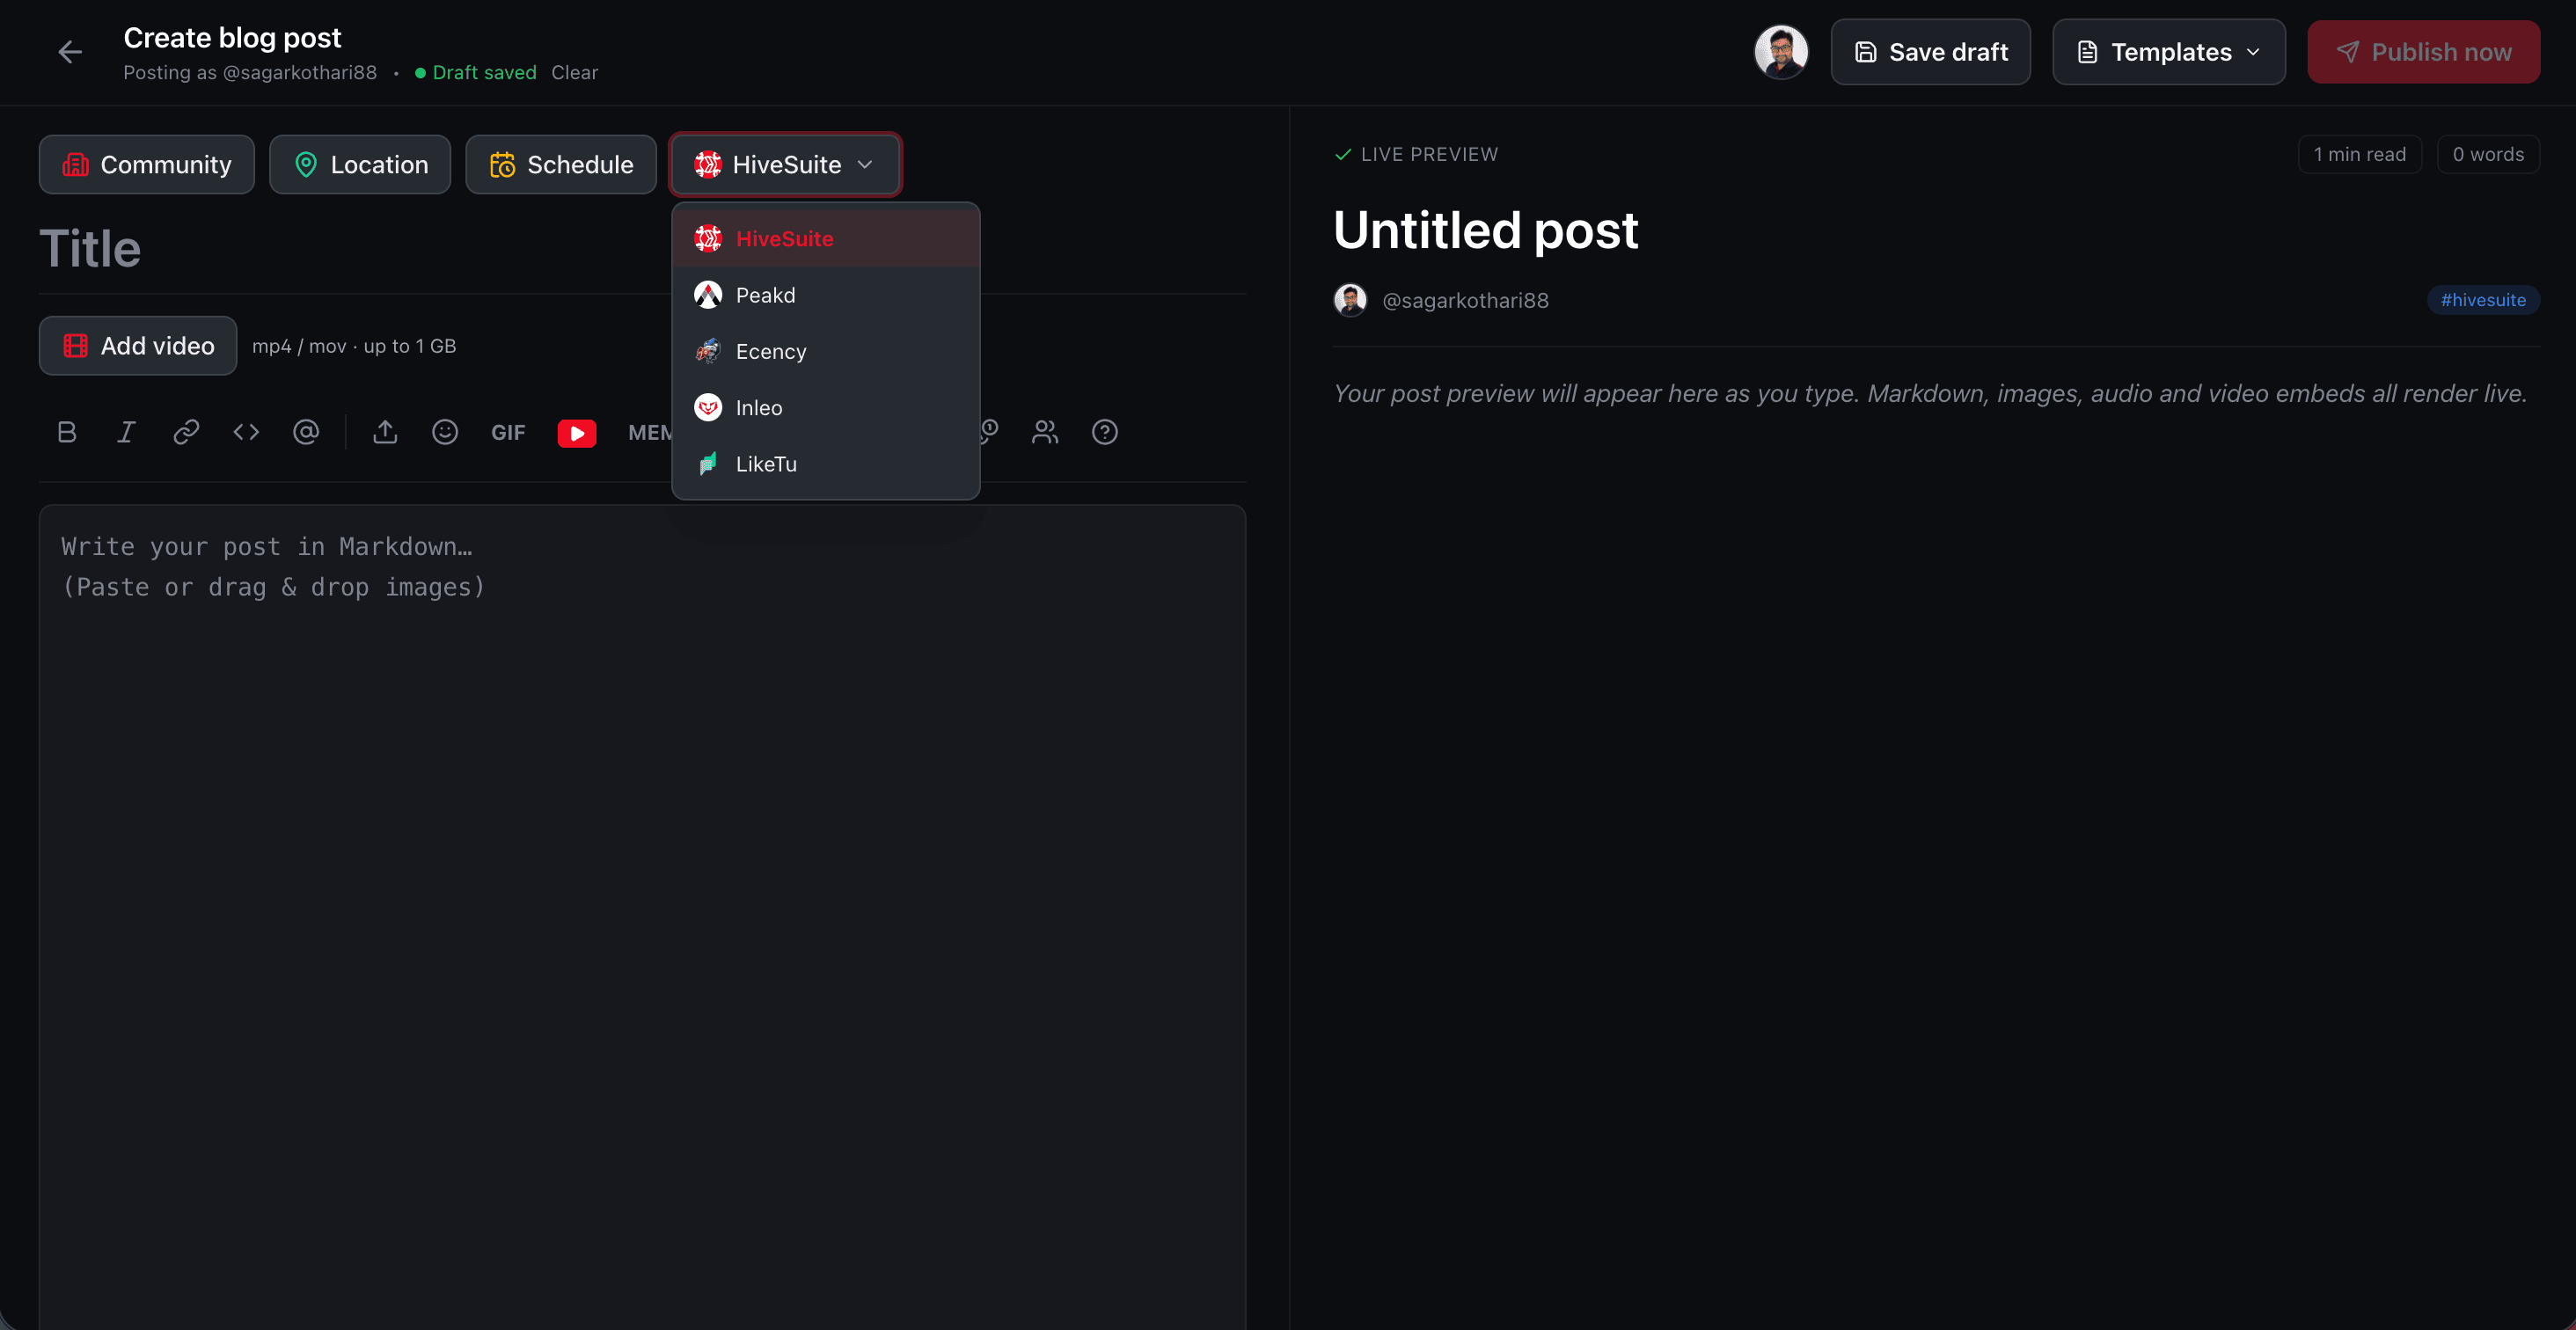
Task: Open the beneficiaries people icon
Action: point(1045,432)
